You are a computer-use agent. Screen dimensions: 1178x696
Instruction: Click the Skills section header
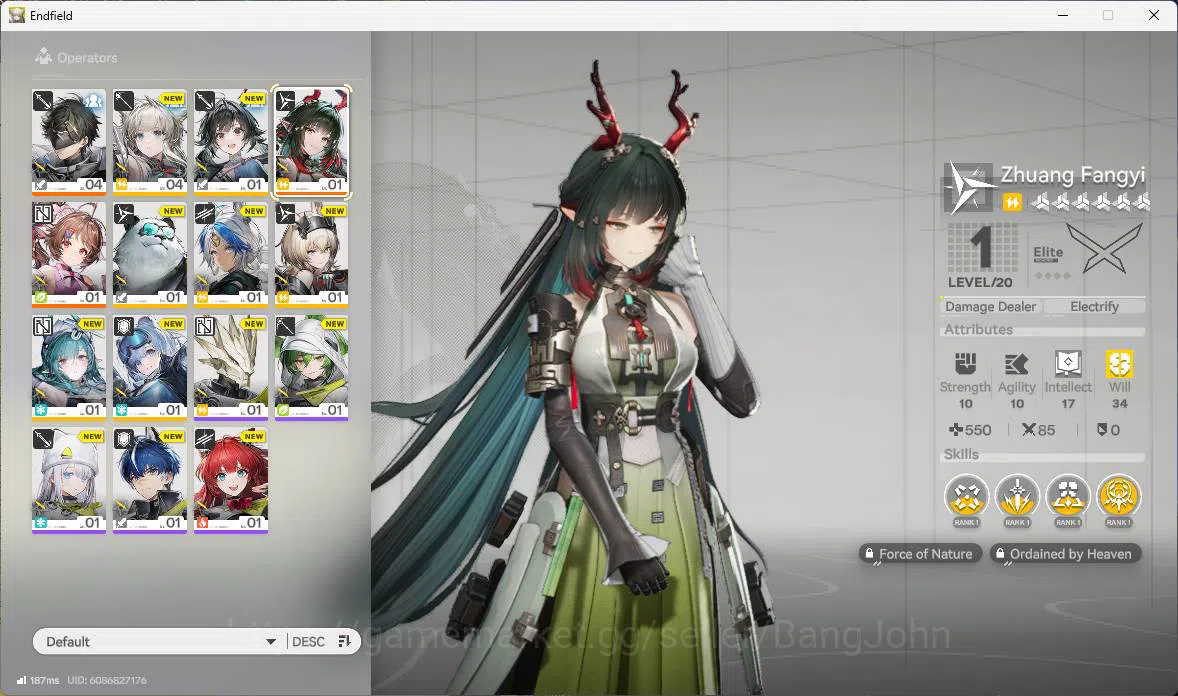point(961,454)
